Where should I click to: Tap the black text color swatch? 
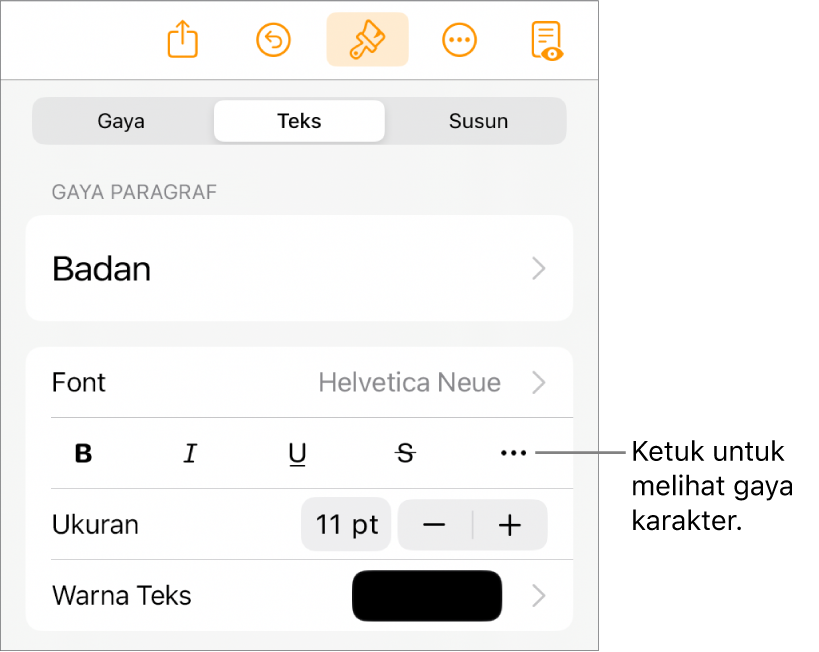[x=427, y=596]
